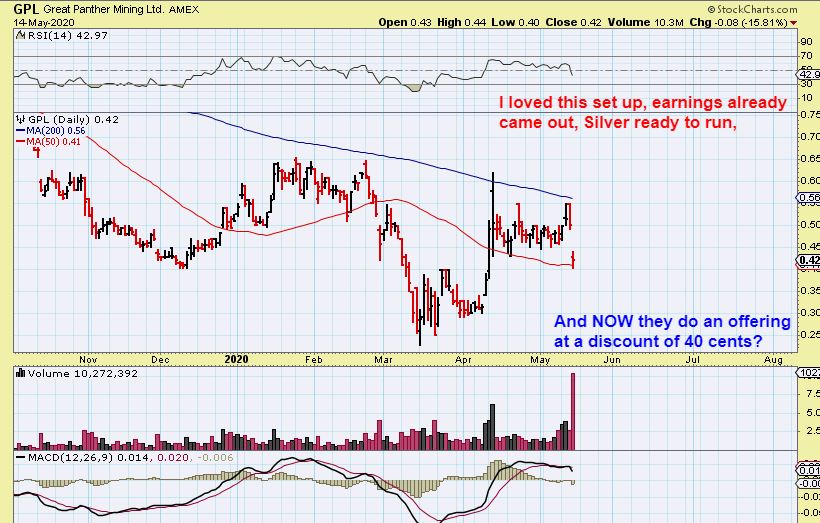Click the Jul month label on time axis
Image resolution: width=820 pixels, height=523 pixels.
692,360
